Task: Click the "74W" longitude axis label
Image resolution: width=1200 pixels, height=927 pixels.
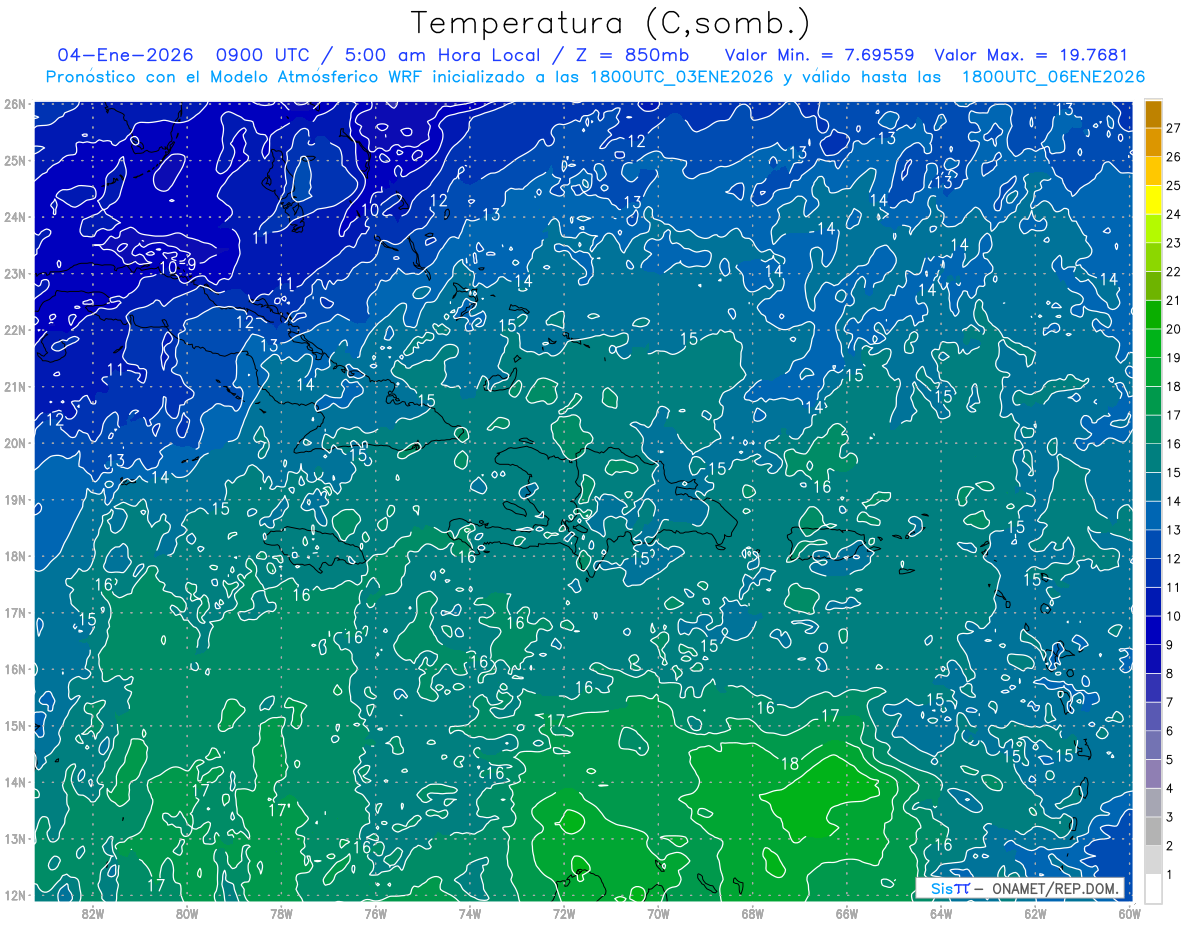Action: point(470,913)
